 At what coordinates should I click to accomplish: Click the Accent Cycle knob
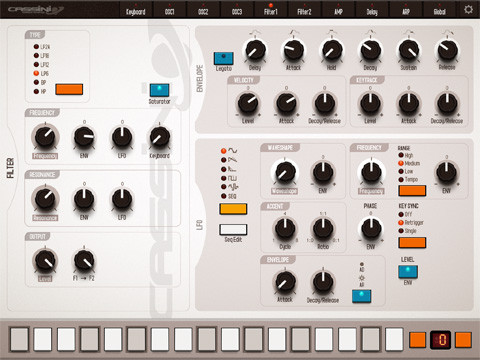coord(285,229)
